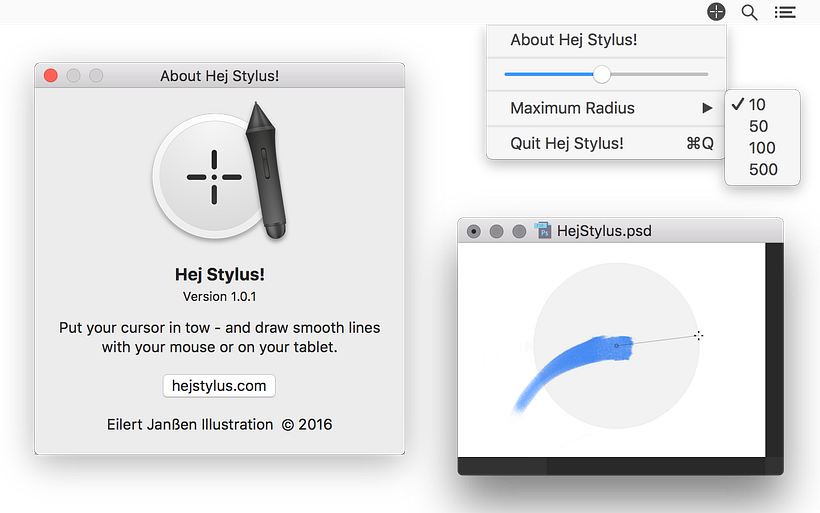The image size is (820, 513).
Task: Close the About Hej Stylus! window
Action: [x=51, y=76]
